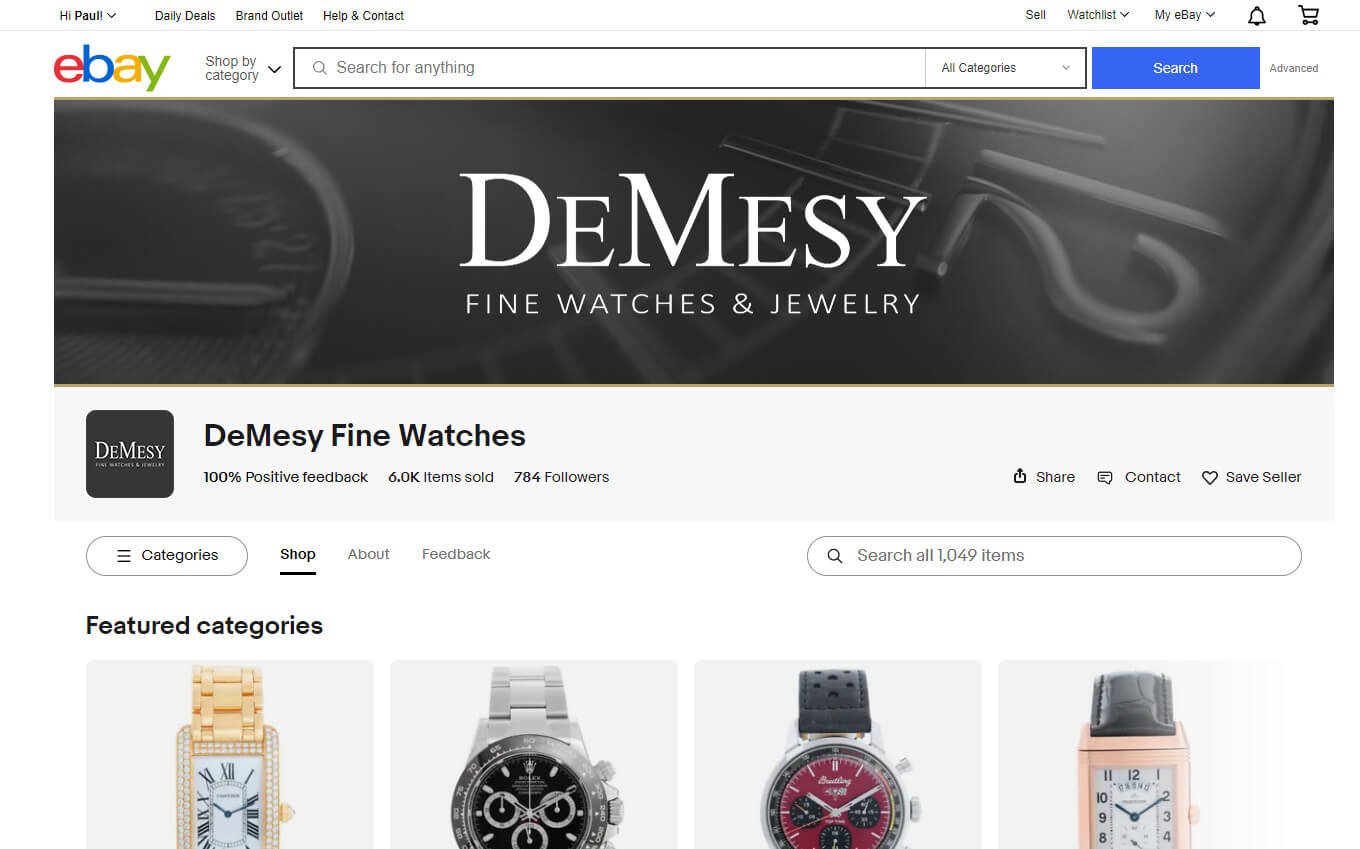The height and width of the screenshot is (849, 1360).
Task: Switch to the Feedback tab
Action: pyautogui.click(x=456, y=554)
